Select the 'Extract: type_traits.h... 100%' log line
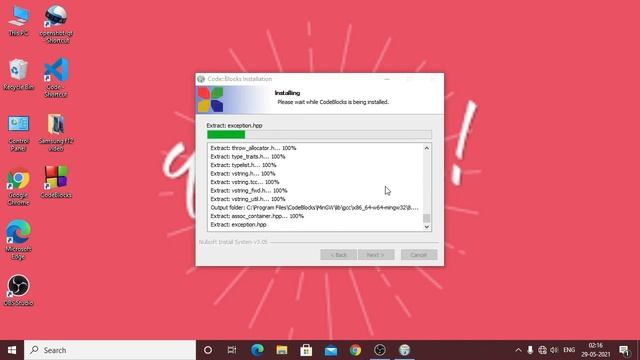Image resolution: width=640 pixels, height=360 pixels. click(x=248, y=157)
